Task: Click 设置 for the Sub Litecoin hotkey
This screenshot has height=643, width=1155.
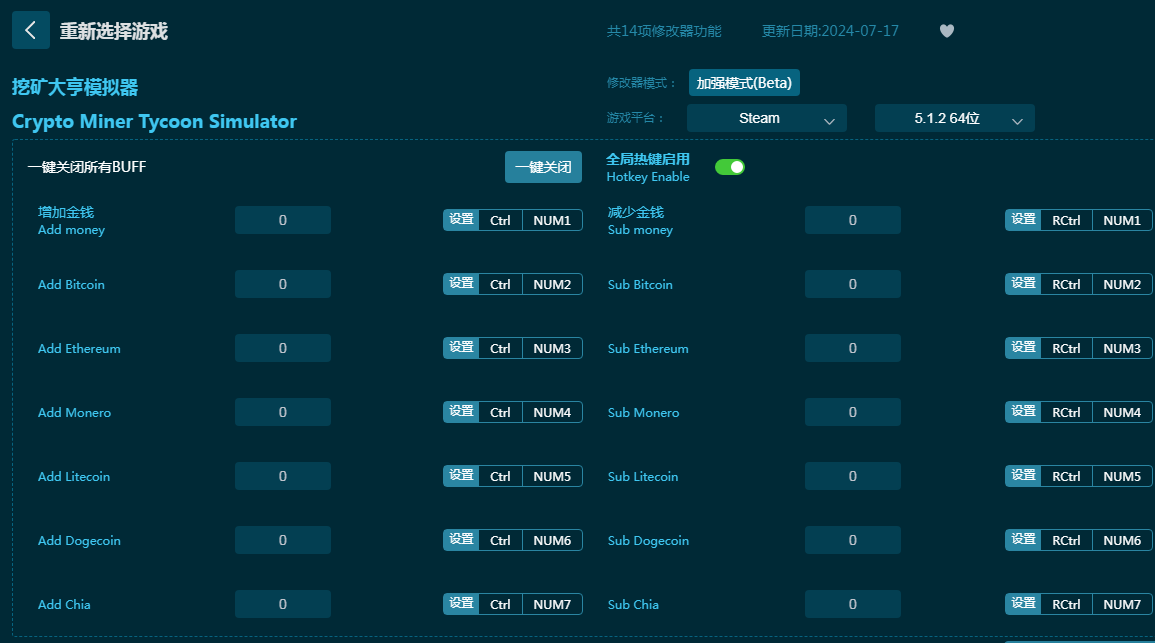Action: coord(1023,477)
